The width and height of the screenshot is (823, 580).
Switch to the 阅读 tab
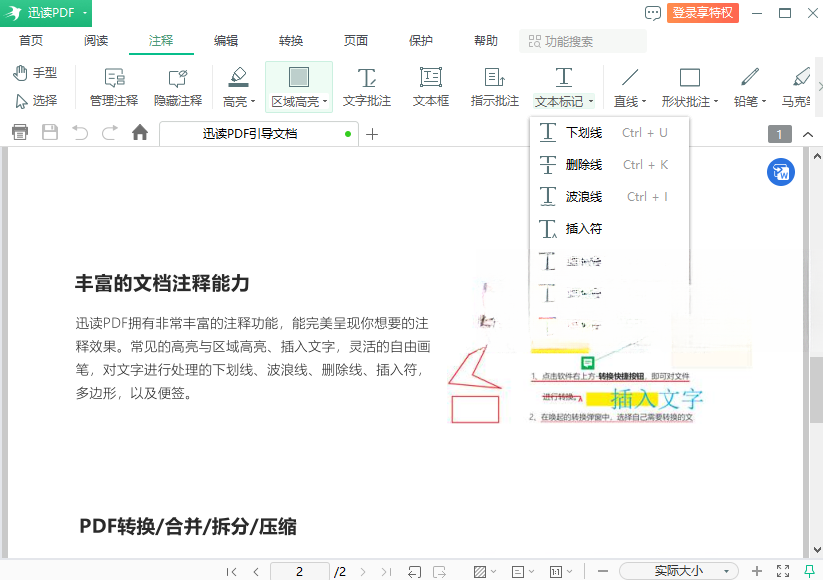pos(96,40)
